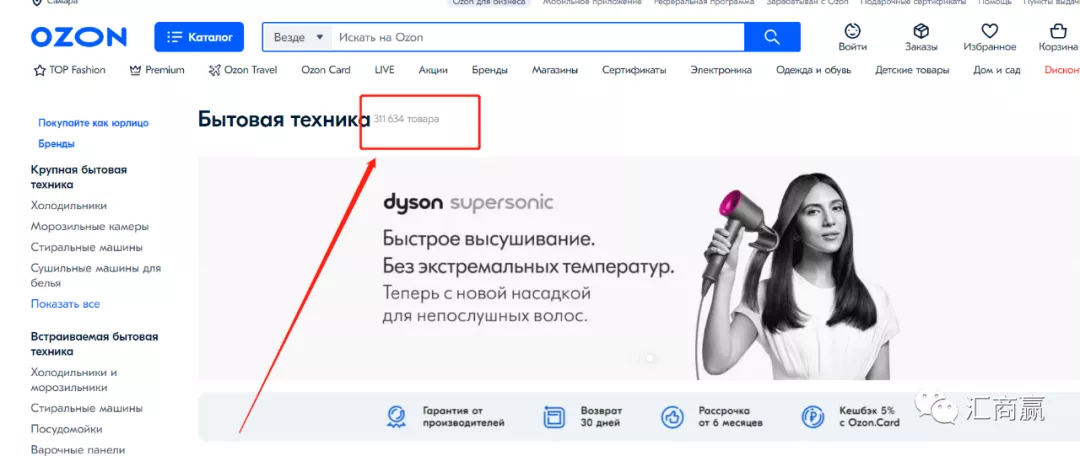Viewport: 1080px width, 456px height.
Task: Open the Premium crown link
Action: click(157, 70)
